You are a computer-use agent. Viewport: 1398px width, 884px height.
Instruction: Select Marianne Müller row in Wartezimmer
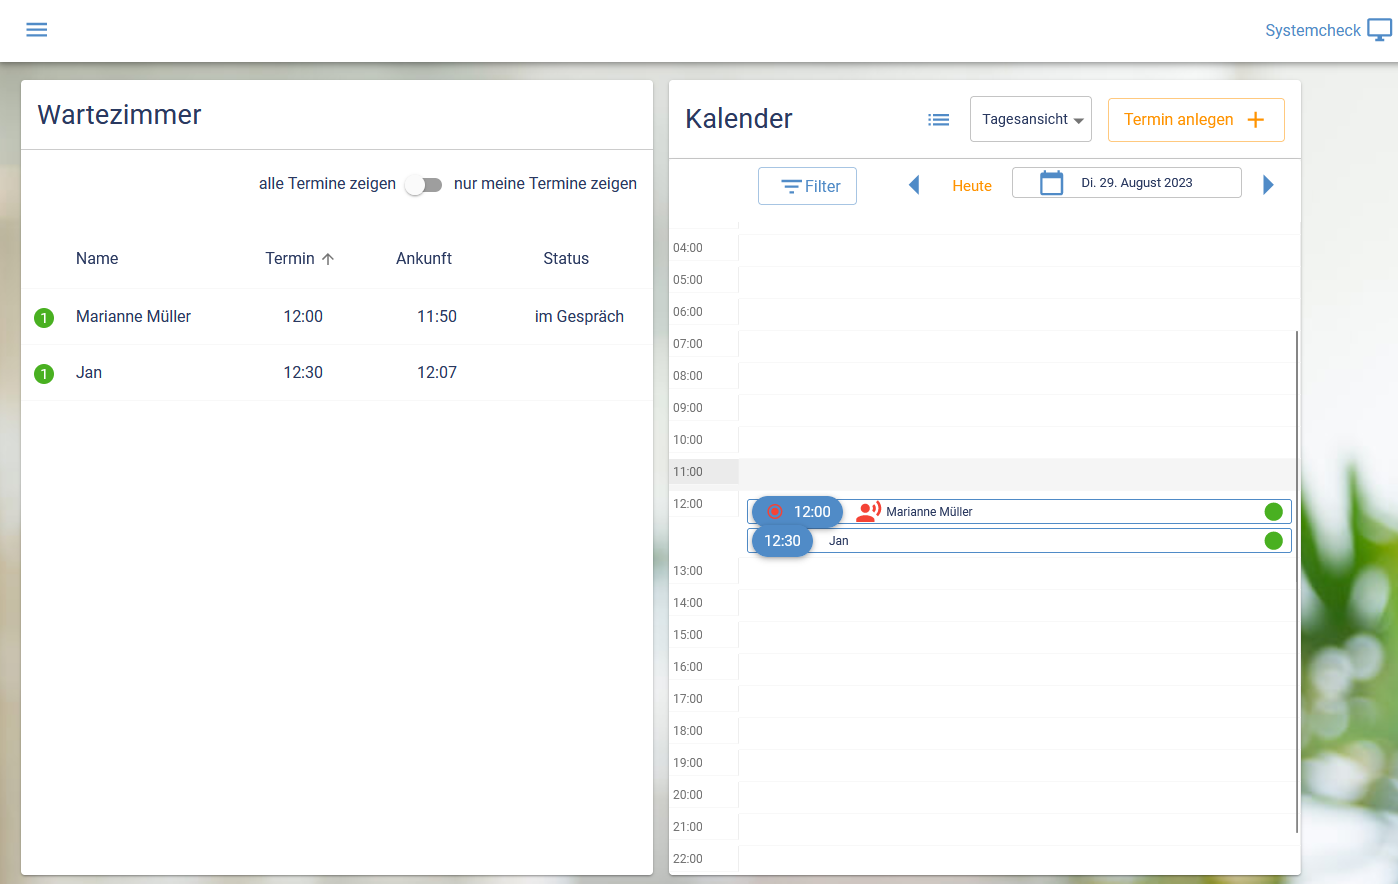click(x=134, y=317)
